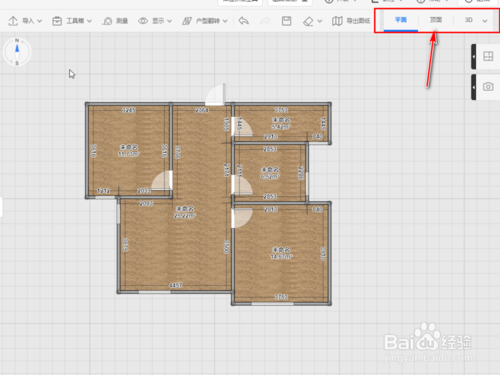This screenshot has width=500, height=375.
Task: Open the camera render panel icon
Action: click(488, 87)
